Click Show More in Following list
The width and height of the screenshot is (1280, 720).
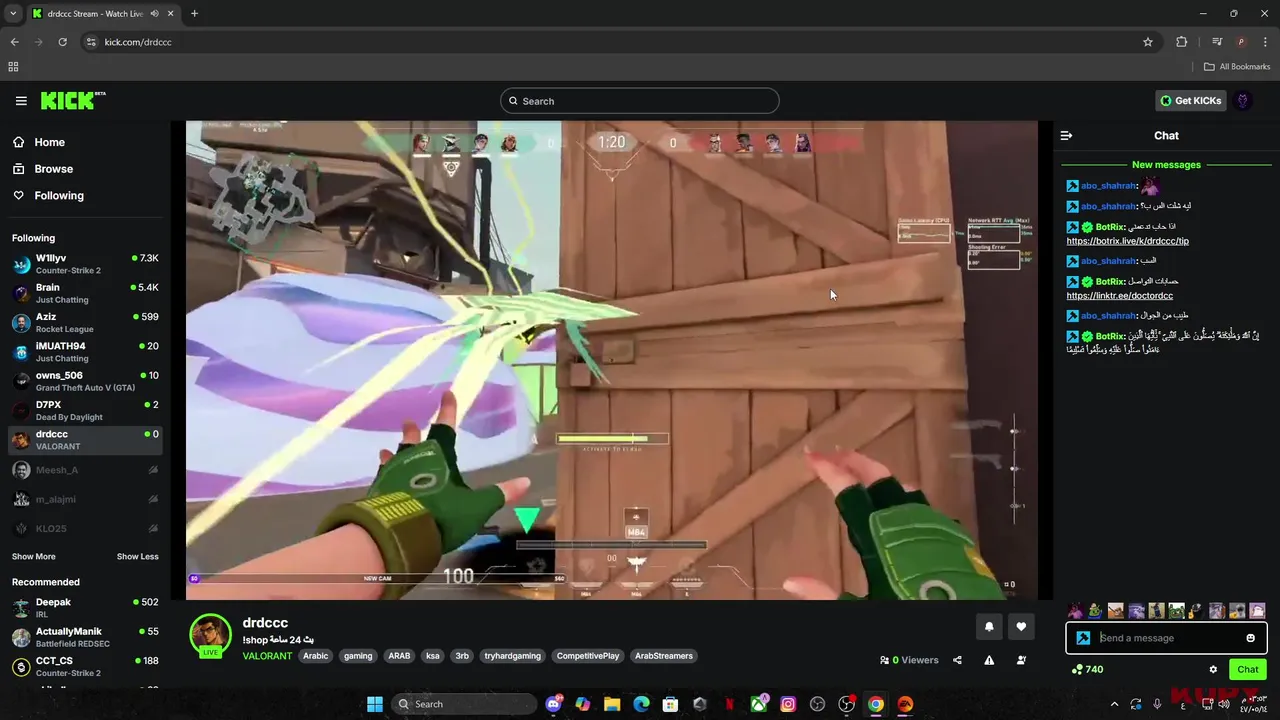(34, 556)
